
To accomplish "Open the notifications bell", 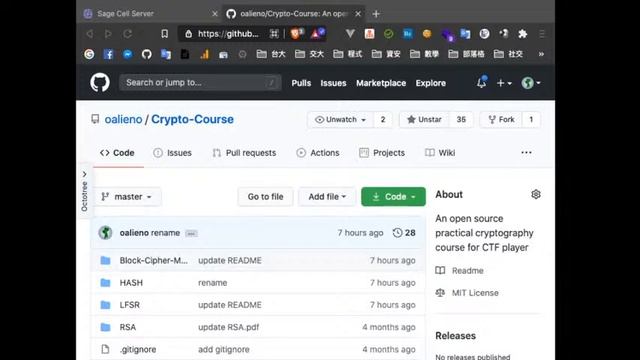I will 482,82.
